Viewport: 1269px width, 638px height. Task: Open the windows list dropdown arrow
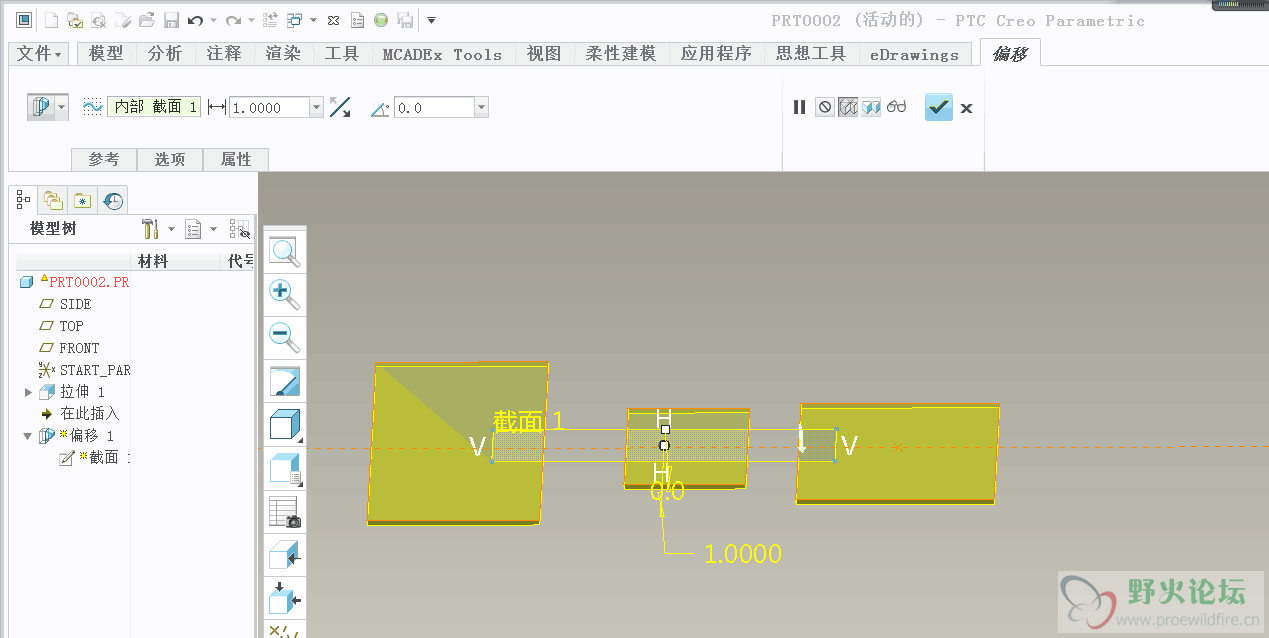pos(313,20)
